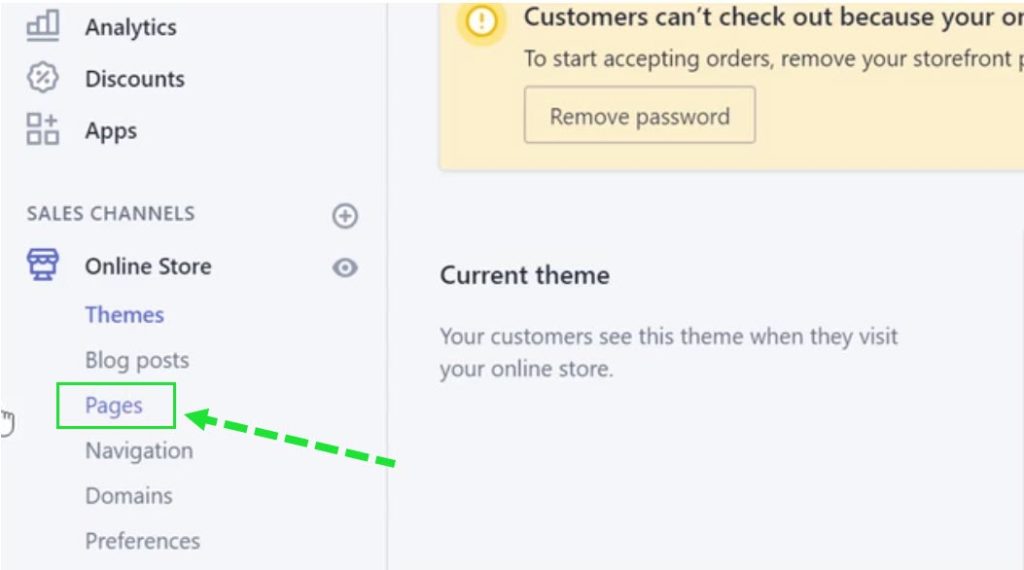Select Pages in Online Store menu
Screen dimensions: 1024x570
[x=114, y=405]
